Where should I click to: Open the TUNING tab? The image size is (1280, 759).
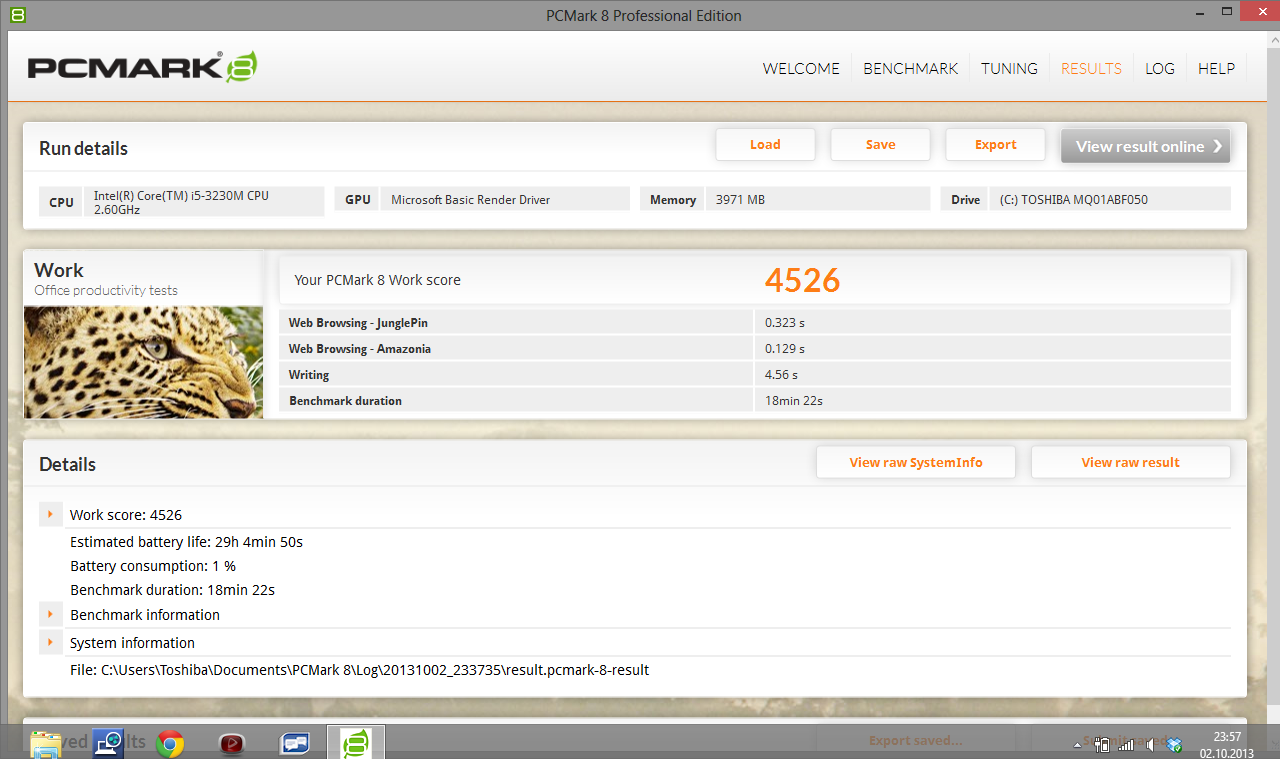pos(1009,68)
